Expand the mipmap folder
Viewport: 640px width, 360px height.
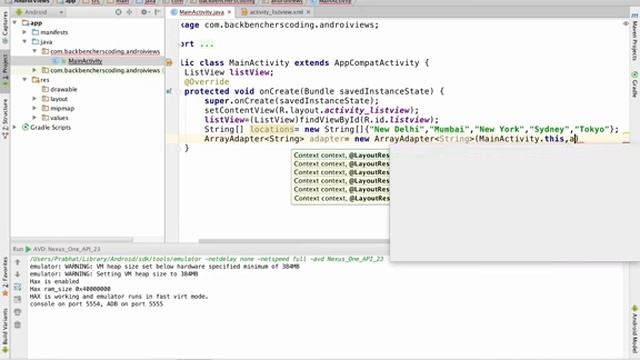click(x=34, y=108)
